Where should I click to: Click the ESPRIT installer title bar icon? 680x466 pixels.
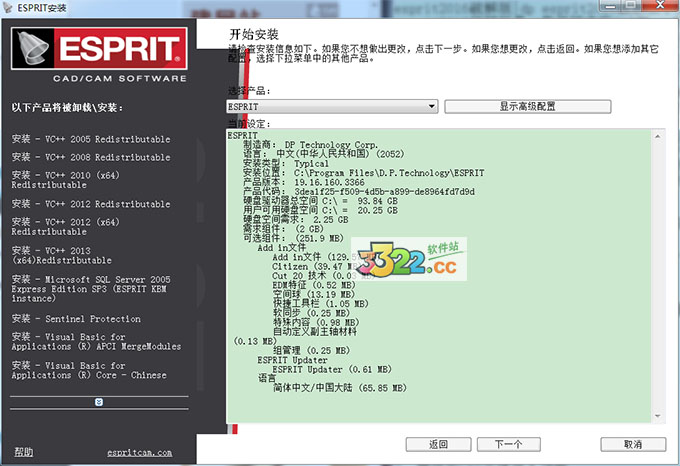[7, 8]
